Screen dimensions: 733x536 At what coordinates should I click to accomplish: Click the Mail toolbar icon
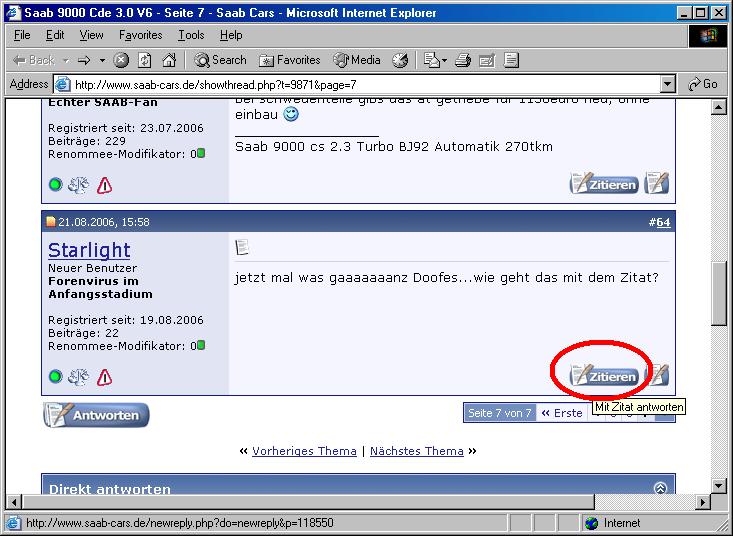(x=431, y=60)
